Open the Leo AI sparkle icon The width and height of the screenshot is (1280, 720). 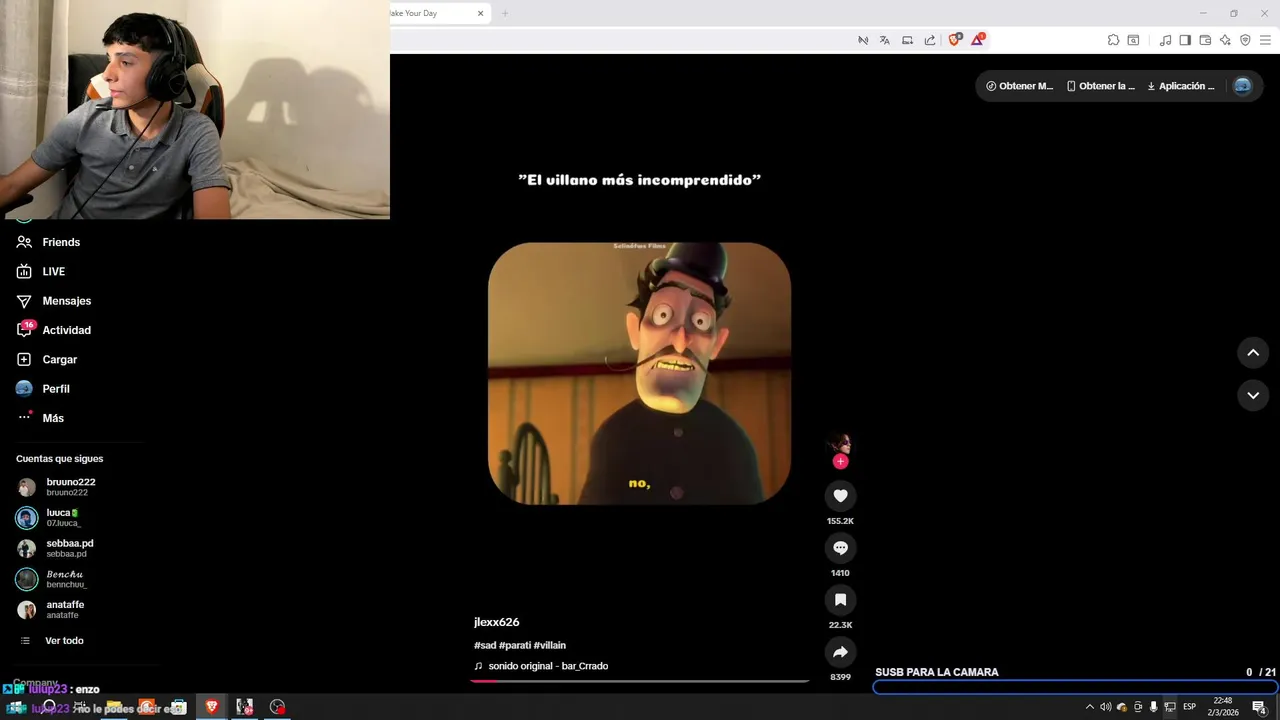tap(1225, 40)
